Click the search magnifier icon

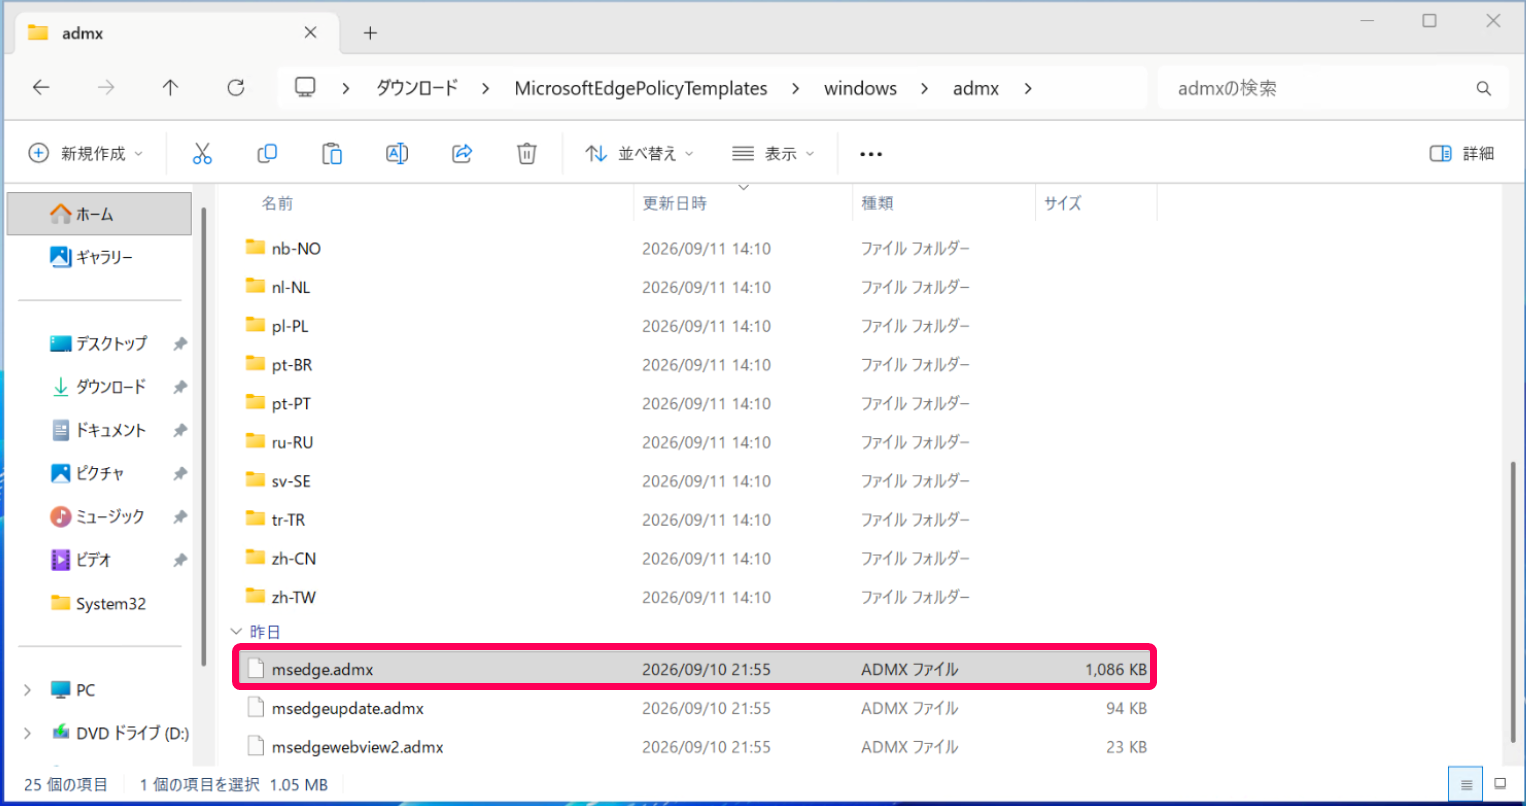[x=1484, y=89]
